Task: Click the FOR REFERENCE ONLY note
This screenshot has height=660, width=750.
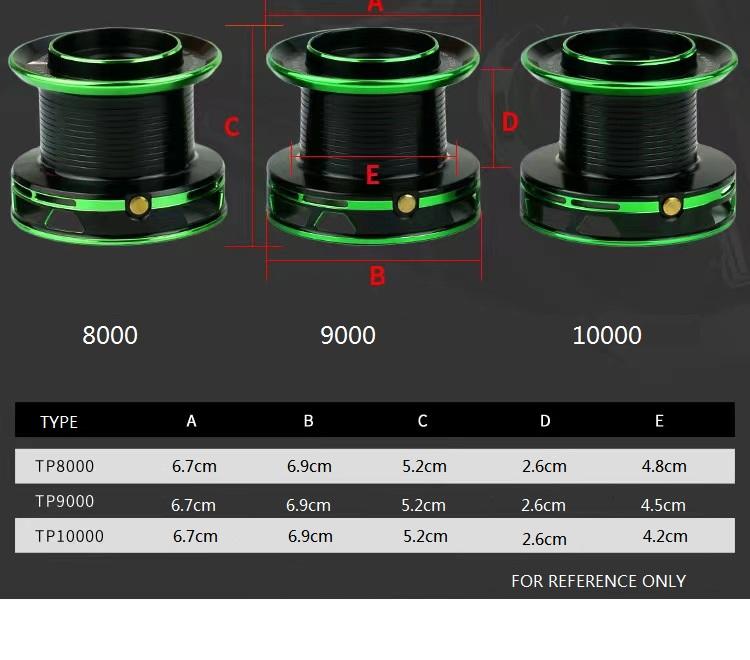Action: point(598,581)
